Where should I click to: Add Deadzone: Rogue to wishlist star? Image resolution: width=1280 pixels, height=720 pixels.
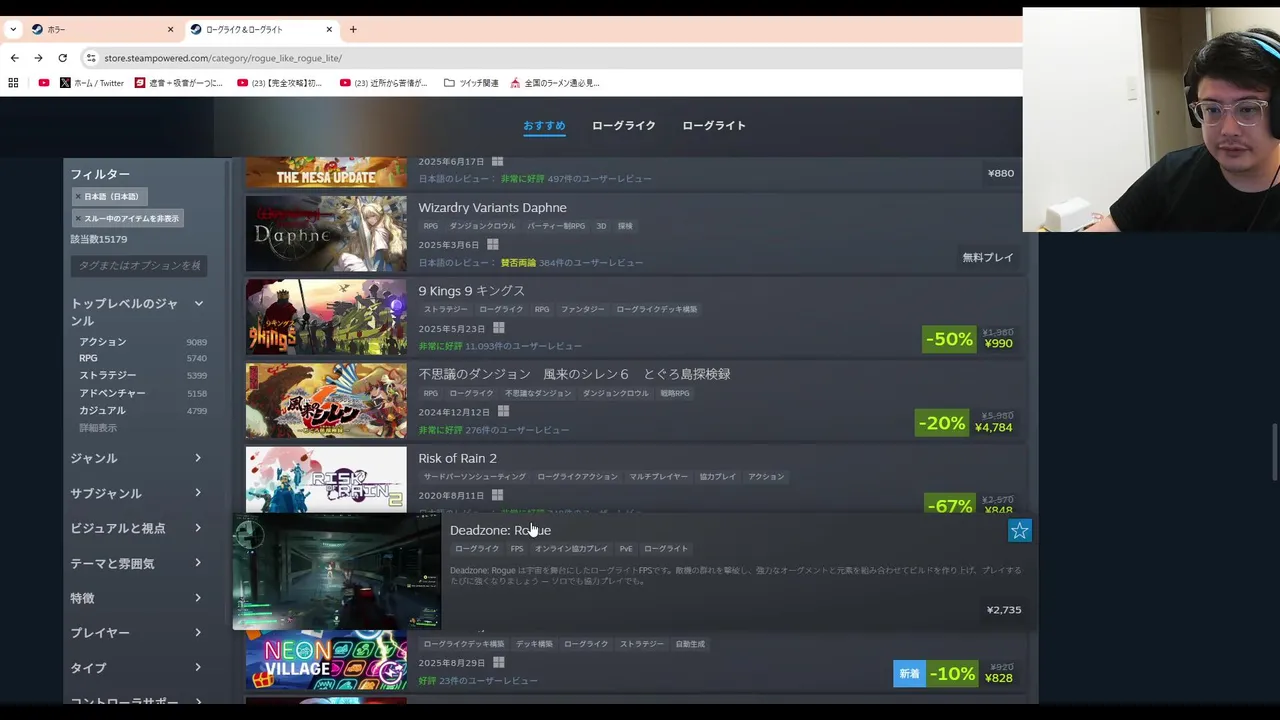(1019, 531)
